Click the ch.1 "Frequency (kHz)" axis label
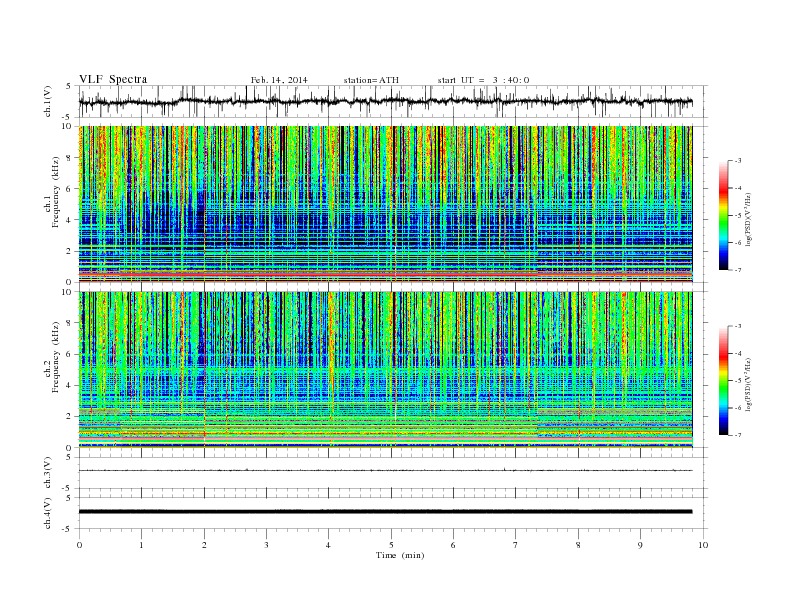This screenshot has height=612, width=792. coord(55,192)
